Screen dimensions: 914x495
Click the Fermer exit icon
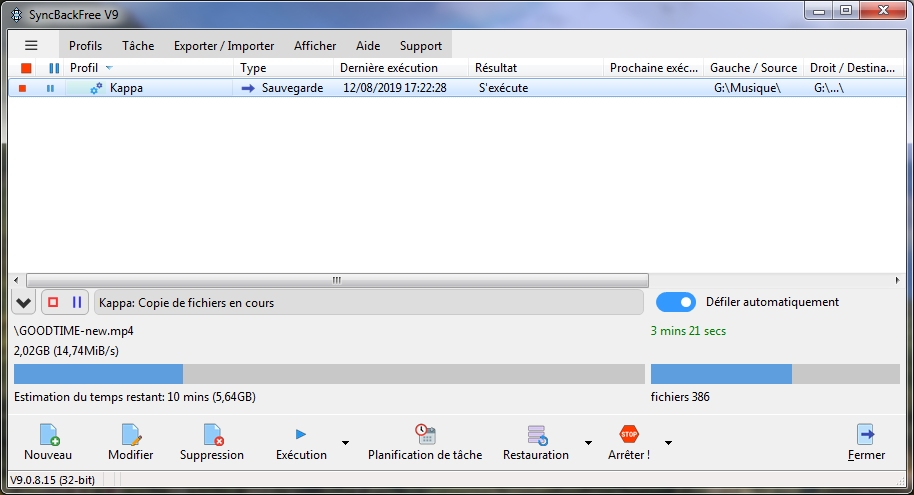(x=866, y=434)
